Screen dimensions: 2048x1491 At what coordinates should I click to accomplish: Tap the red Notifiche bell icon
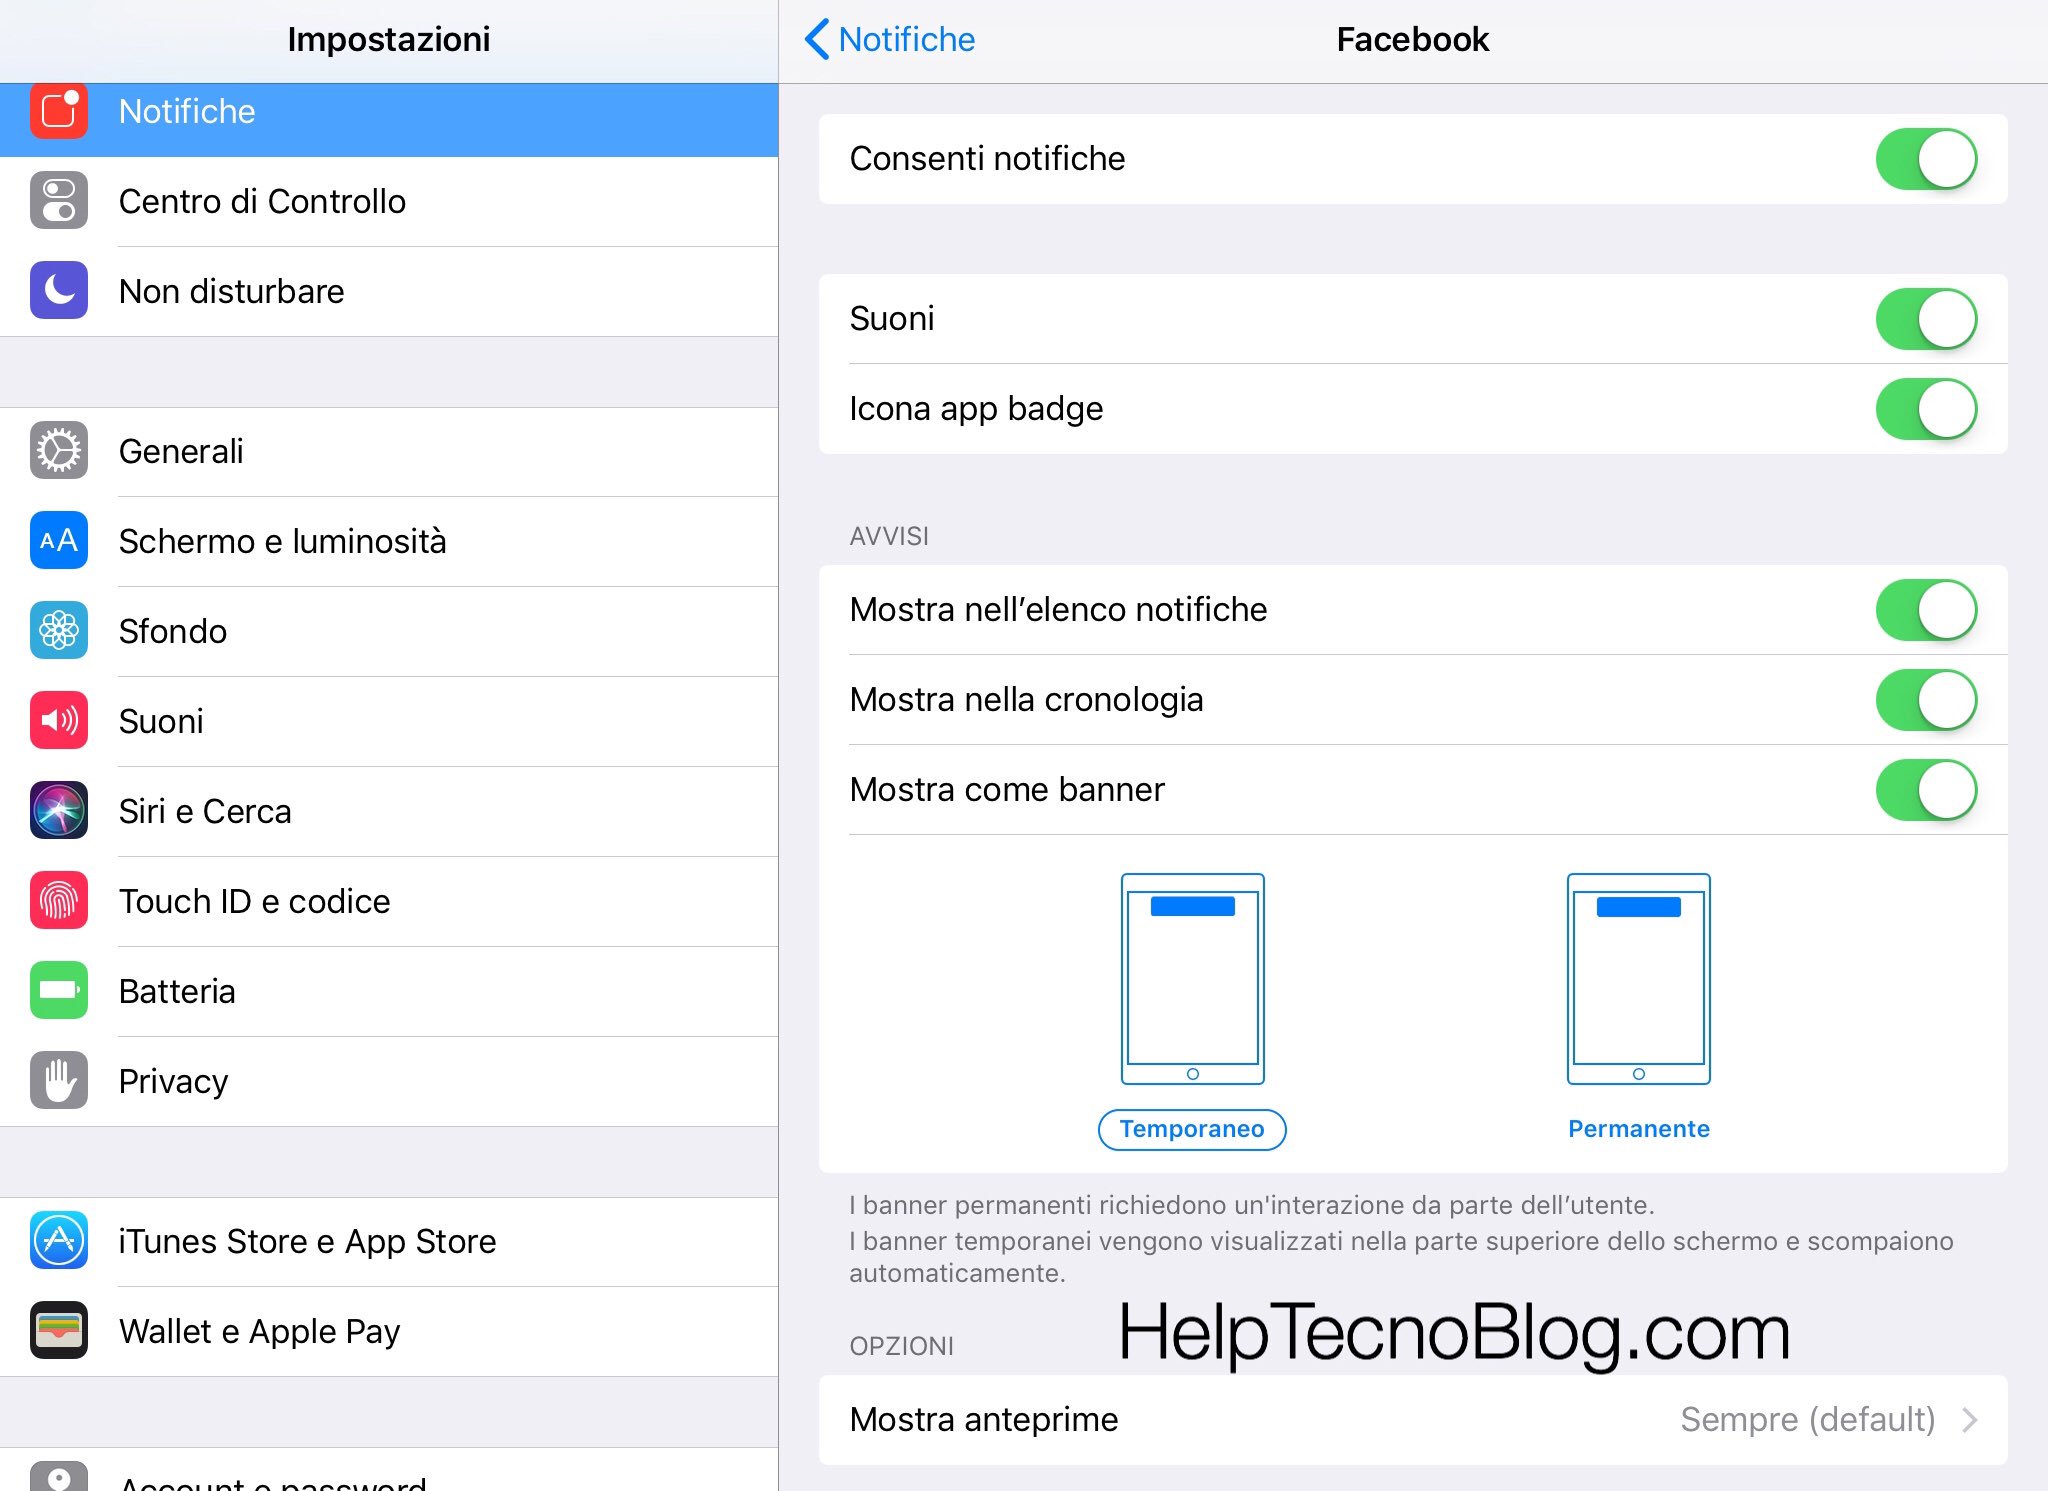59,110
